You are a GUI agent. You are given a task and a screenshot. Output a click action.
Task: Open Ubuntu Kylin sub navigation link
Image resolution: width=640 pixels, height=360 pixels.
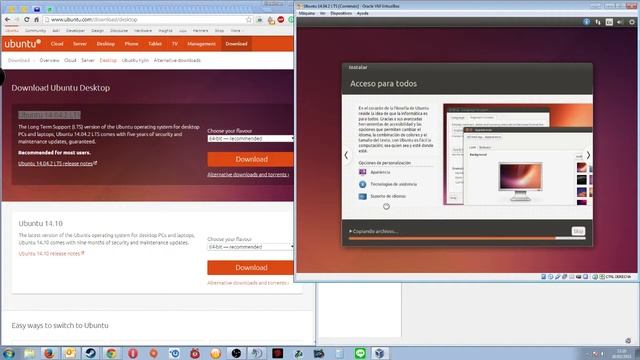[135, 60]
